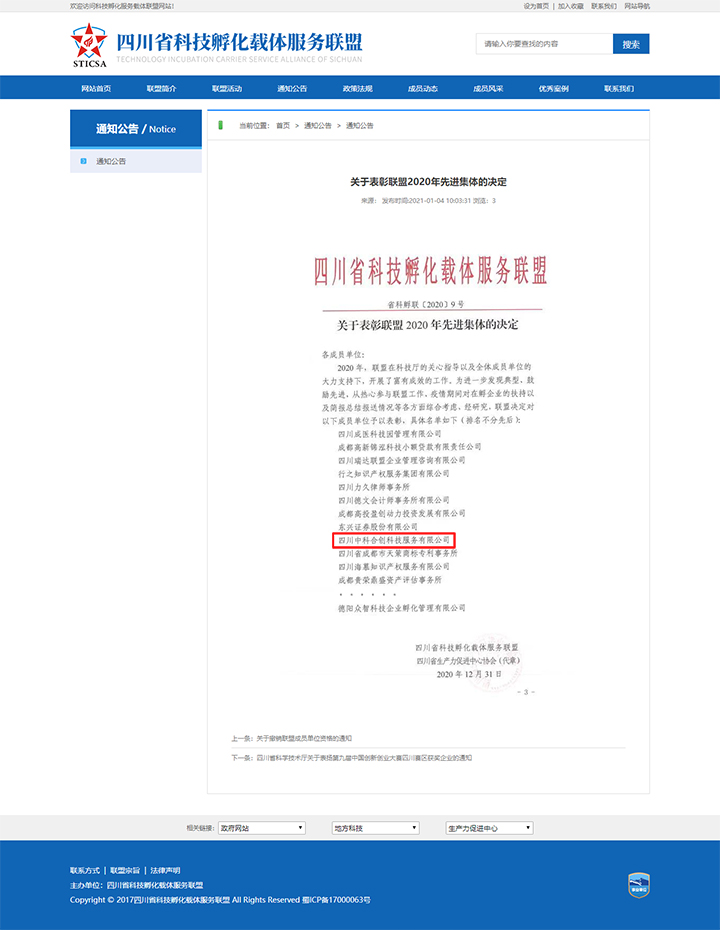The width and height of the screenshot is (720, 930).
Task: Click the 通知公告 / Notice sidebar header
Action: 136,129
